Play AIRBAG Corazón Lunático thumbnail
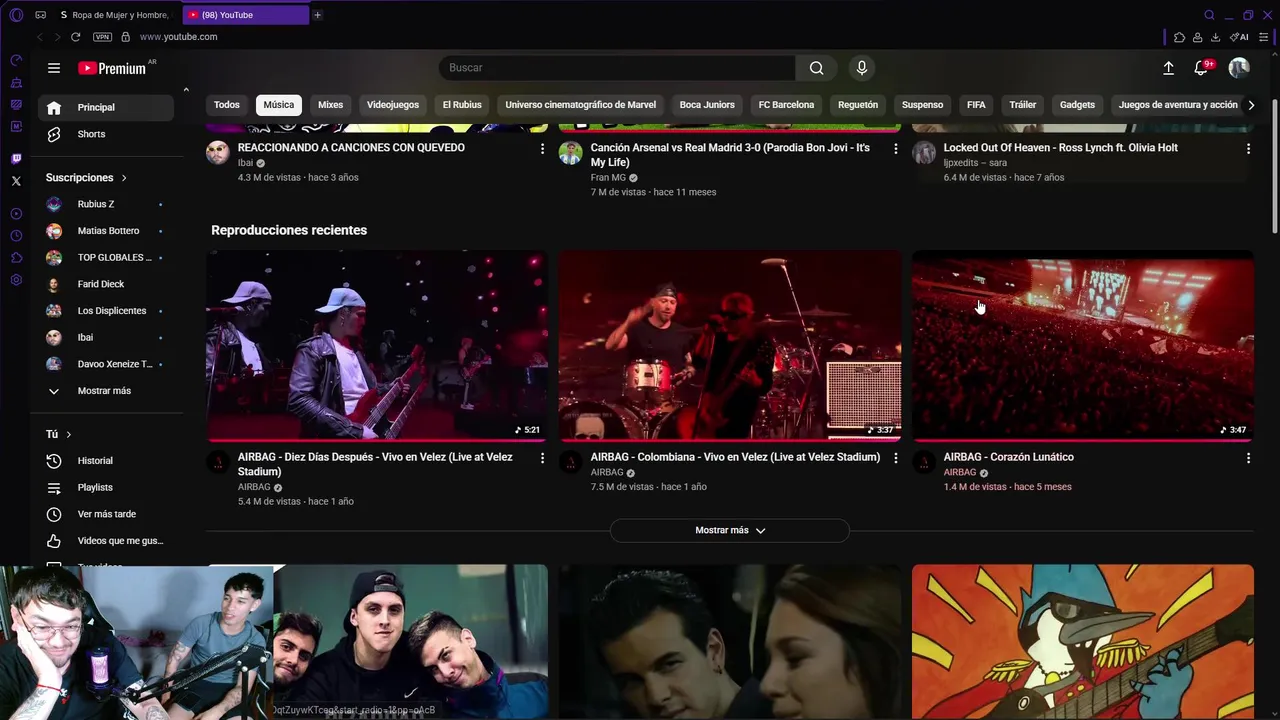 tap(1083, 346)
